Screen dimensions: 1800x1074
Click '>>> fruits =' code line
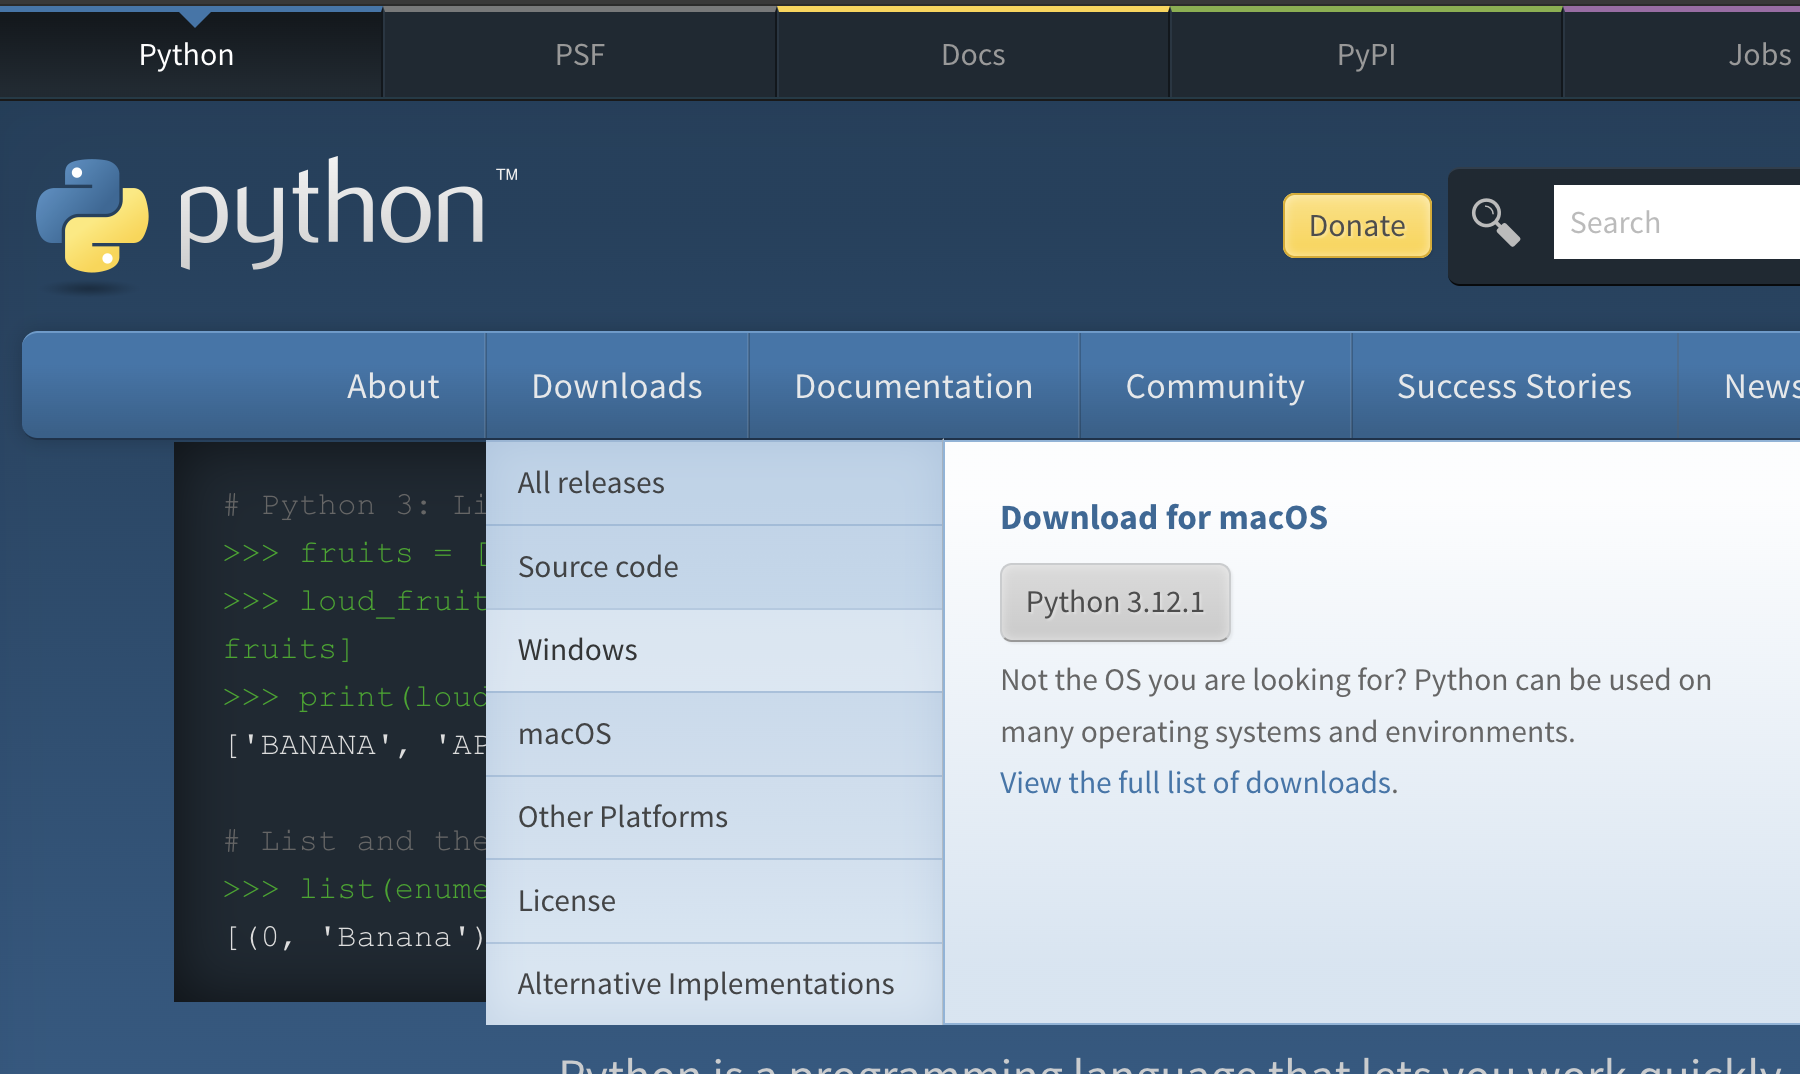click(355, 553)
